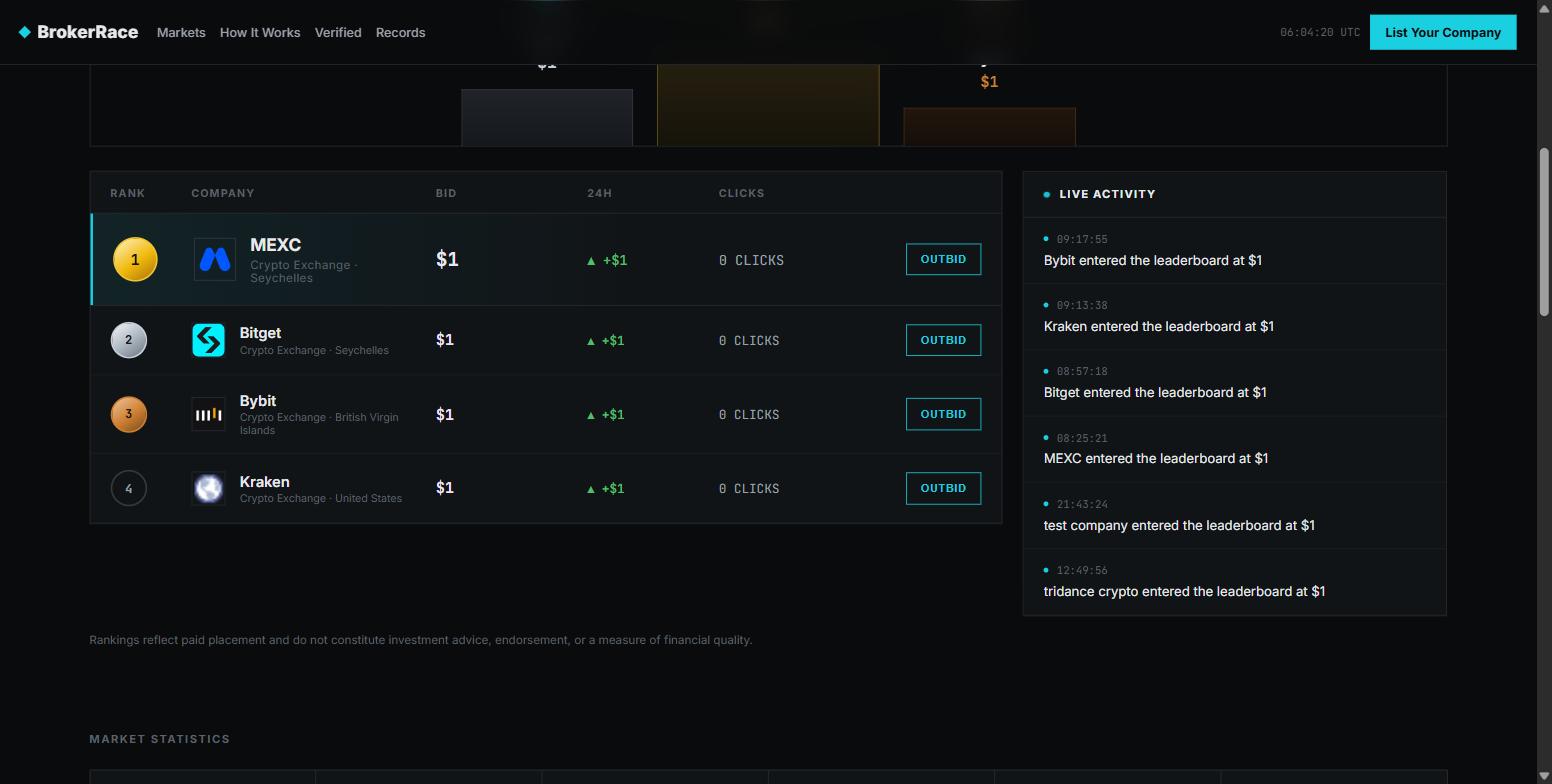Click the CLICKS column header

(x=741, y=193)
